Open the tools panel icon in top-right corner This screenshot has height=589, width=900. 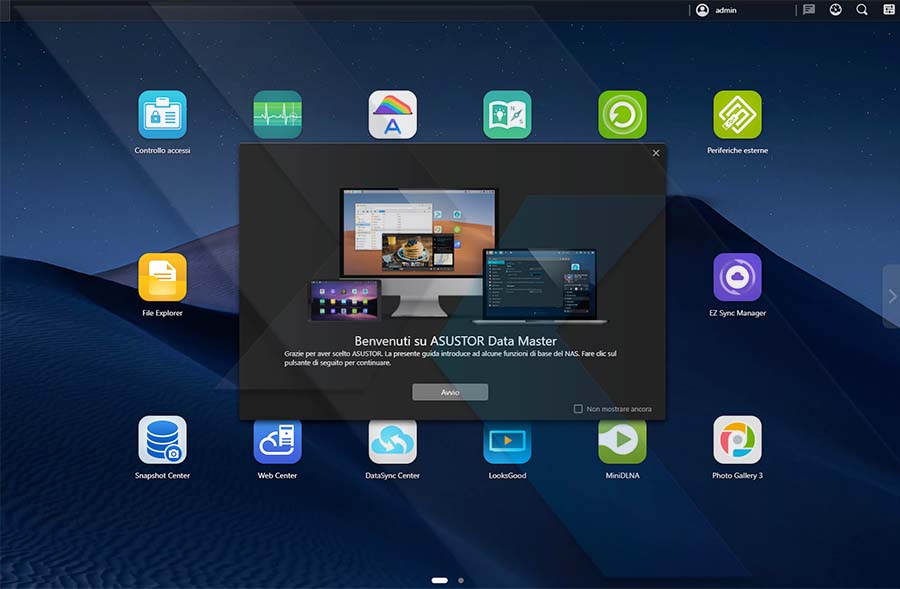coord(889,10)
